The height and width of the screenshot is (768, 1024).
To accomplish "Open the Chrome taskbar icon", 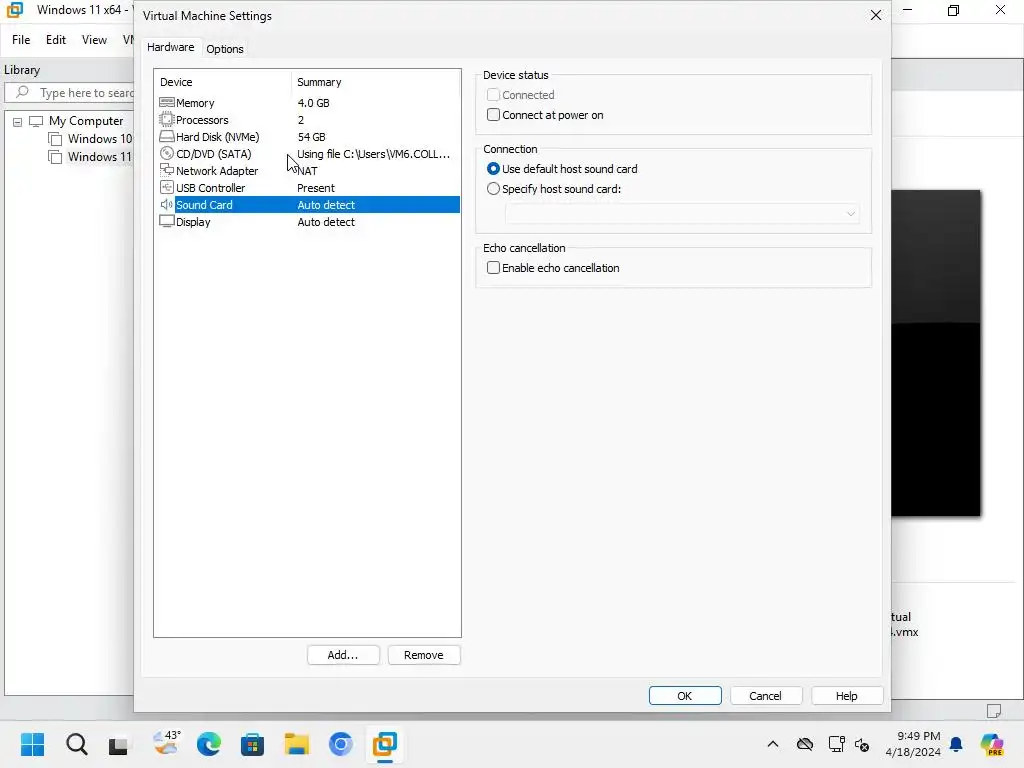I will pos(340,744).
